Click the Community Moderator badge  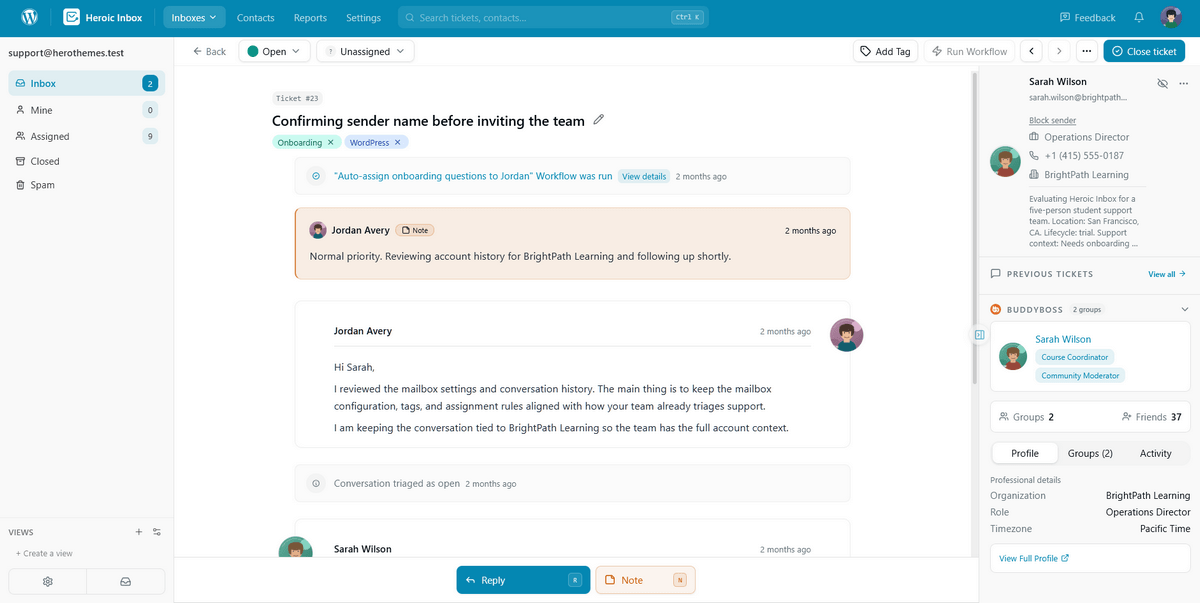coord(1081,376)
